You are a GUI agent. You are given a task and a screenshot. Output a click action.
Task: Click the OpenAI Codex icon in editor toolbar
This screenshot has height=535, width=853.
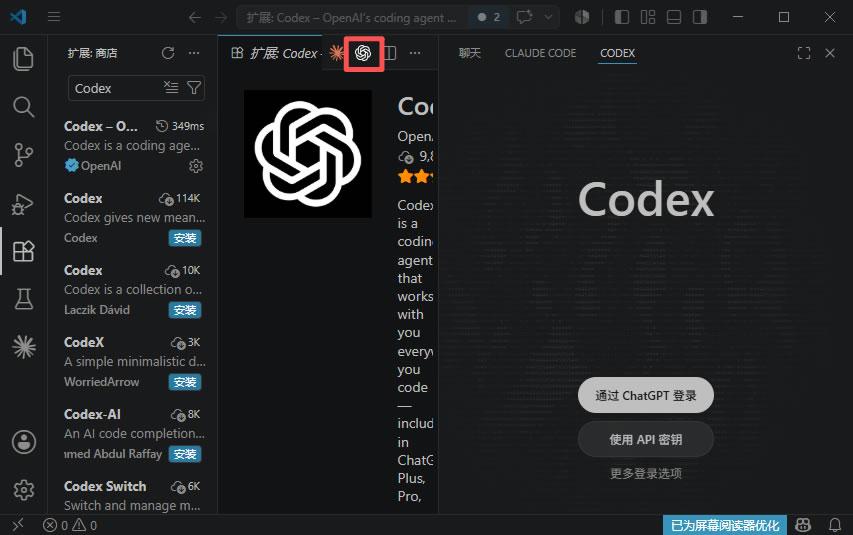point(363,53)
